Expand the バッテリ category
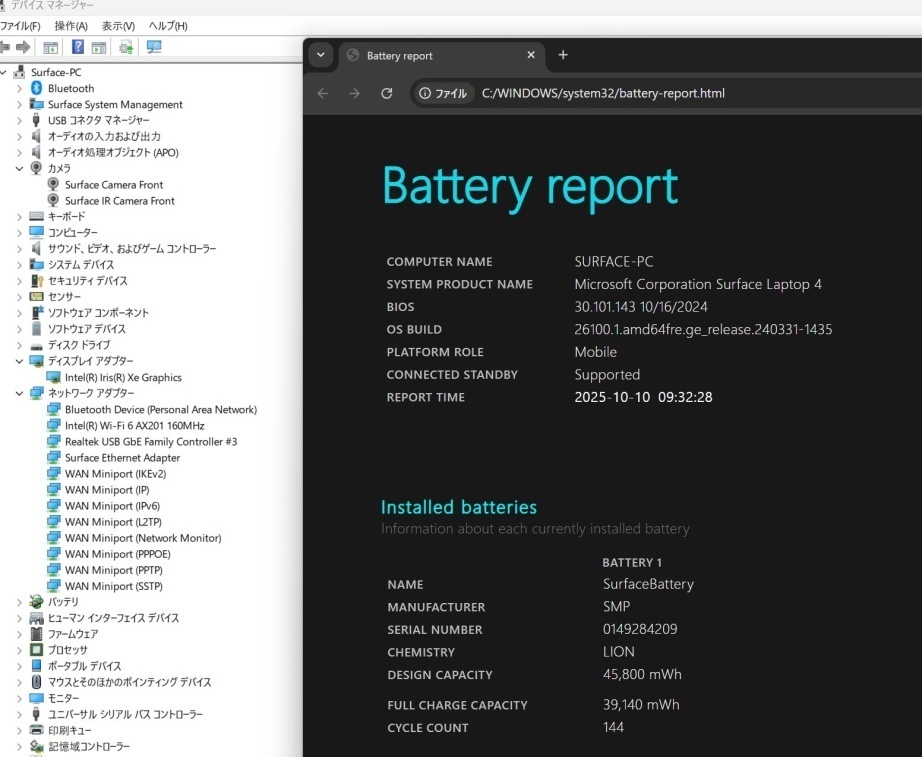 [x=19, y=602]
